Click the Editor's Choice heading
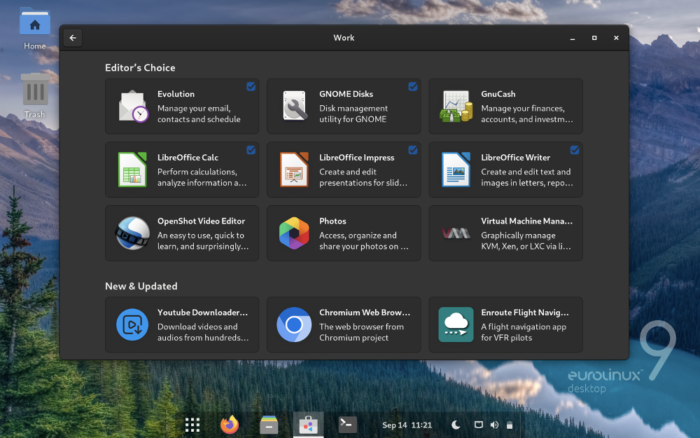Screen dimensions: 700x438 [x=140, y=68]
